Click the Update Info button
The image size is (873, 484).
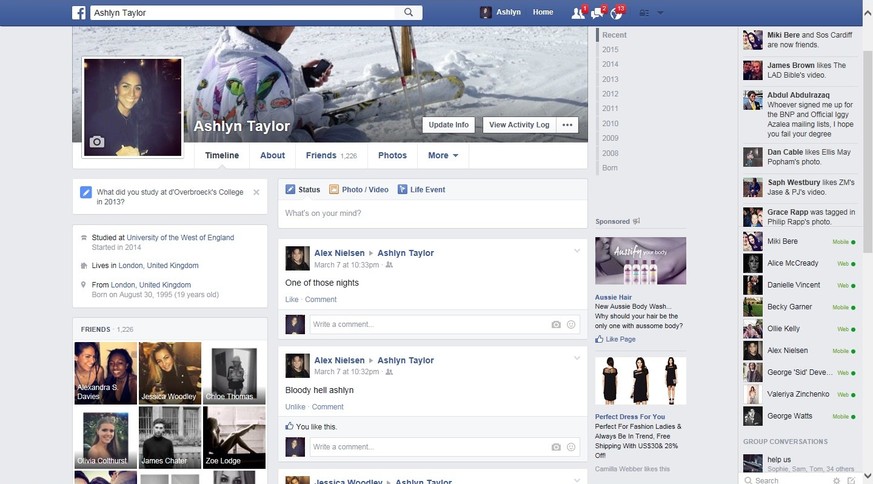pos(448,125)
